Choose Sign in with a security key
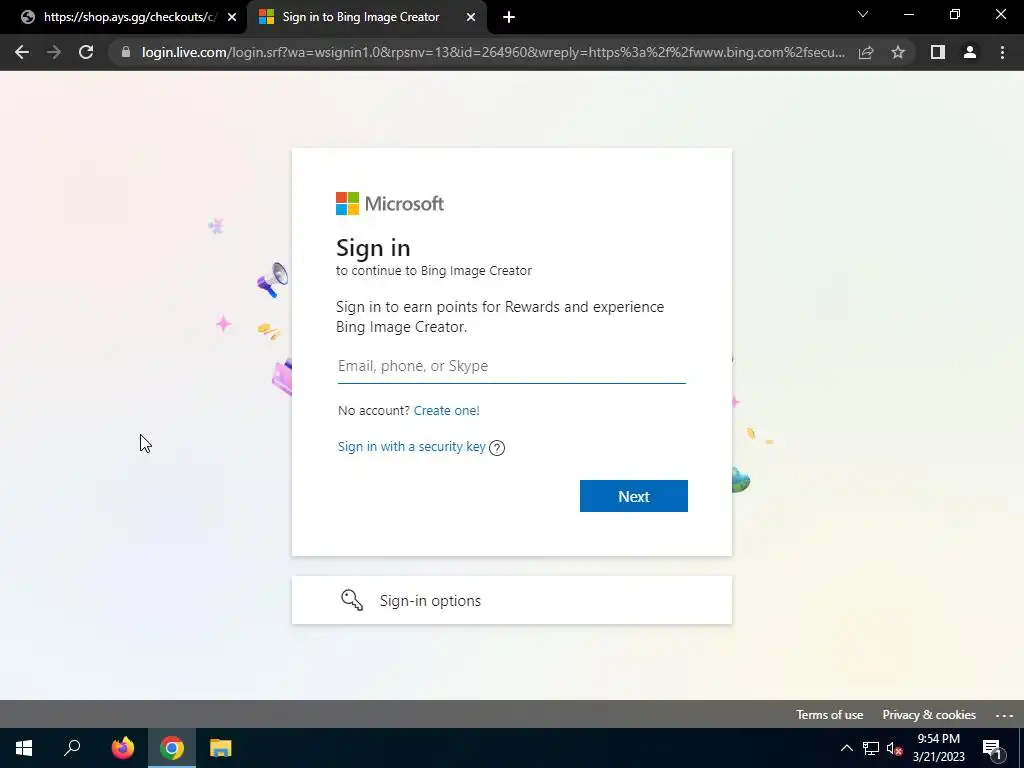Screen dimensions: 1024x768 pyautogui.click(x=411, y=447)
